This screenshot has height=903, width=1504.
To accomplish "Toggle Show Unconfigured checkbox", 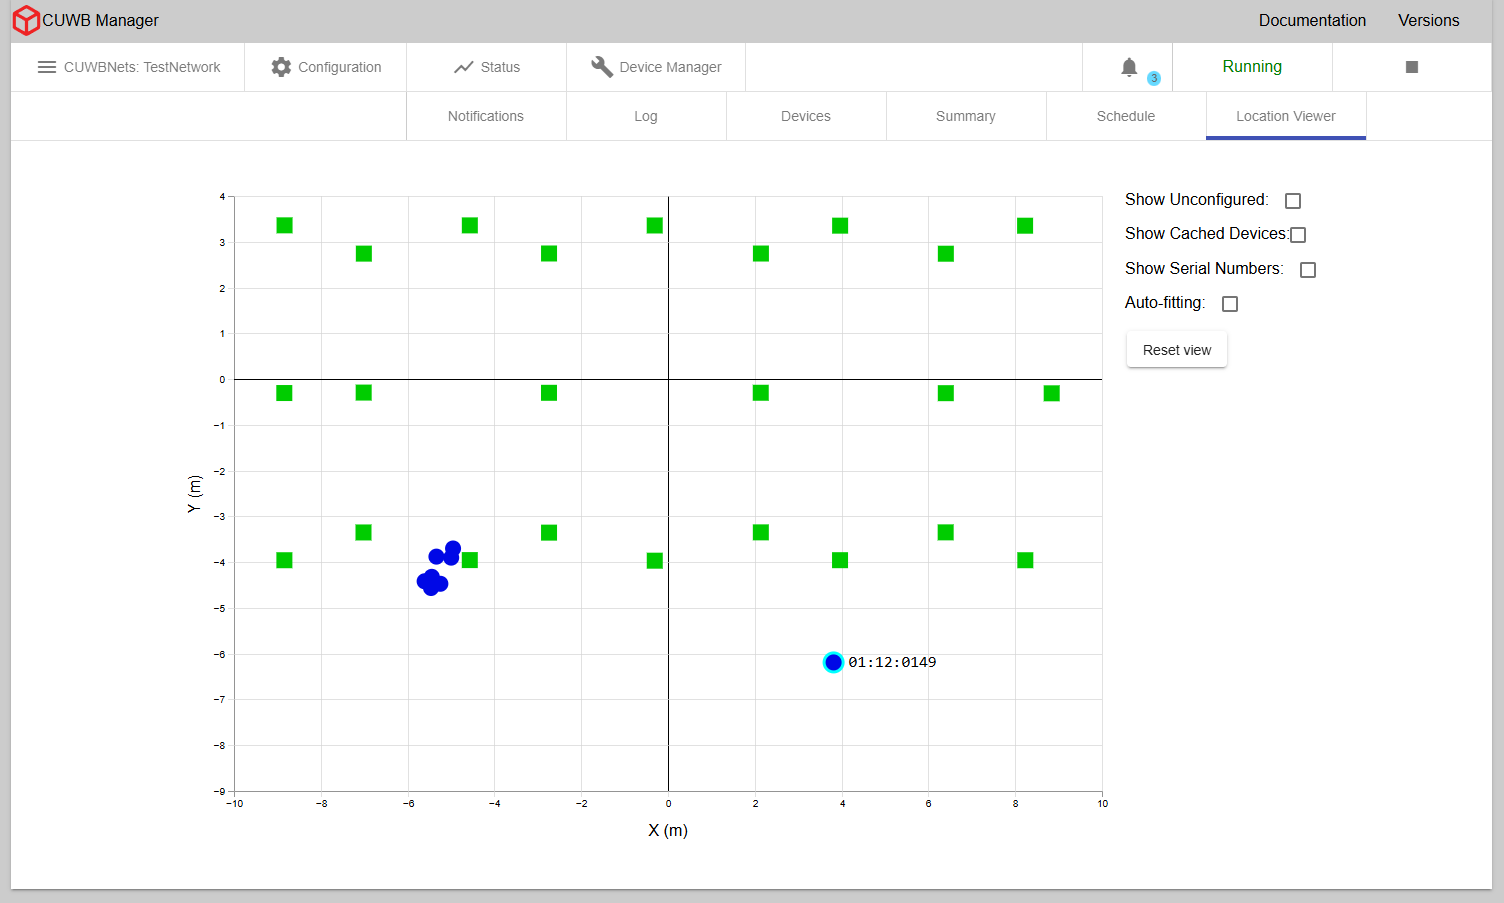I will (x=1293, y=201).
